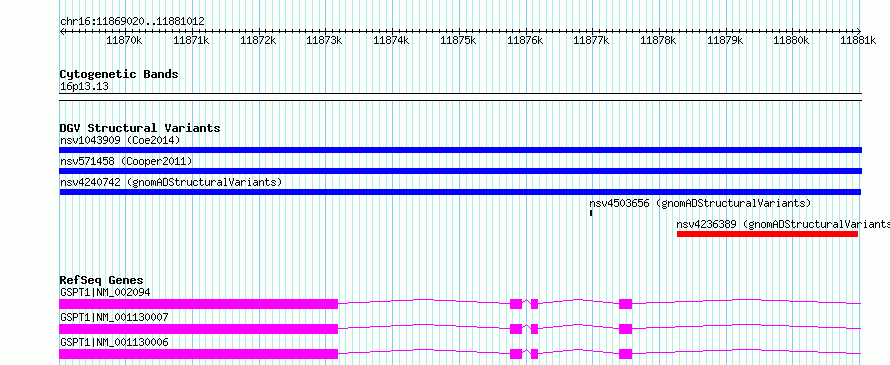Click the 11880k ruler label
890x365 pixels.
(792, 40)
